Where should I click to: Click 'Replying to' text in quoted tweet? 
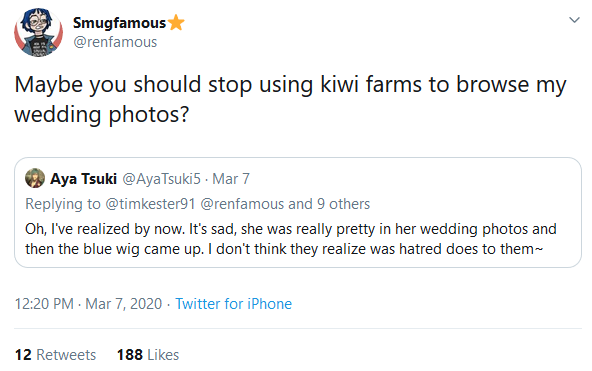pyautogui.click(x=63, y=204)
